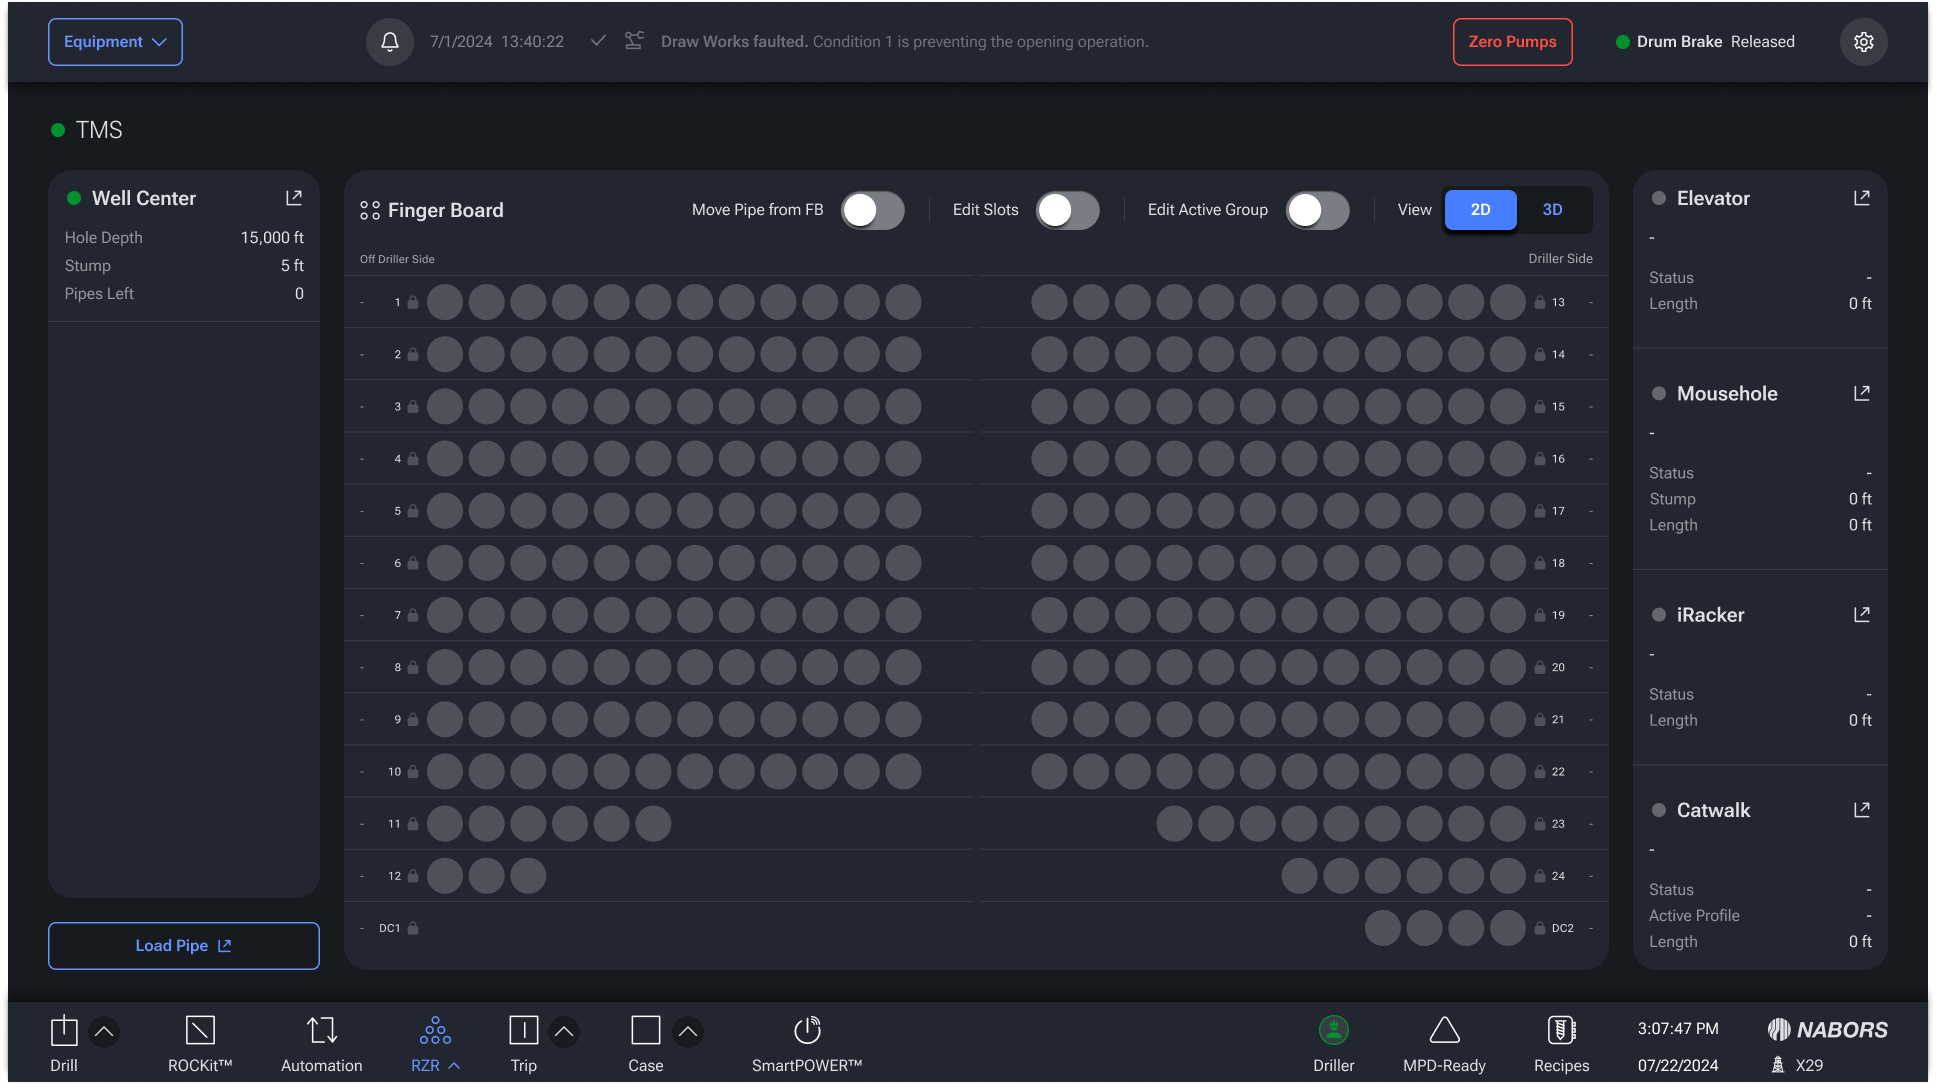The width and height of the screenshot is (1936, 1084).
Task: Open the Equipment dropdown
Action: point(115,42)
